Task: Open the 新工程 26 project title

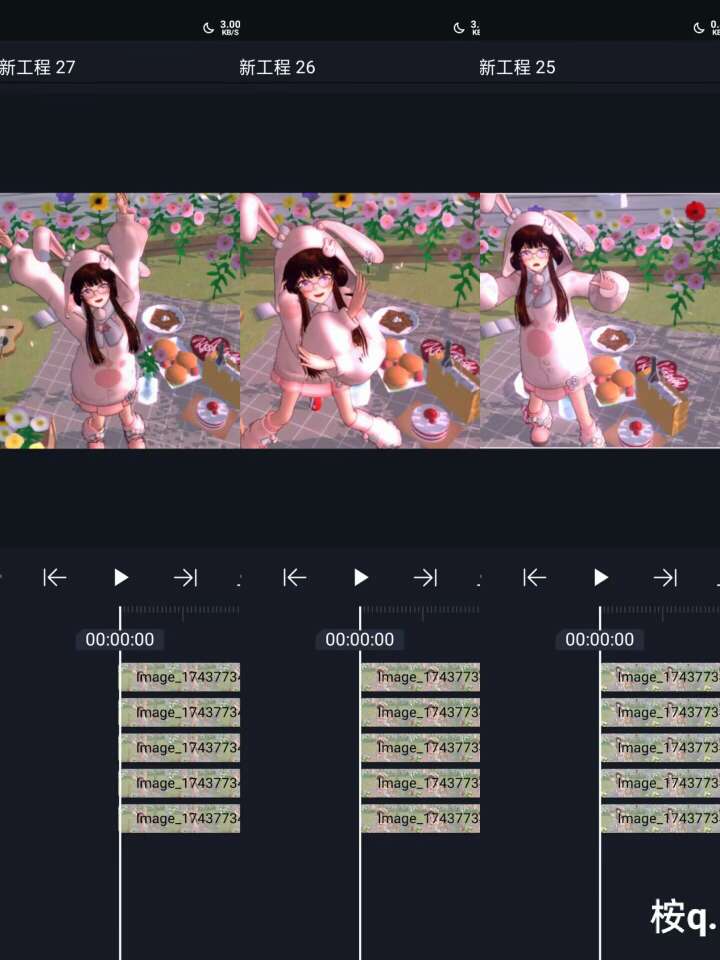Action: pyautogui.click(x=277, y=67)
